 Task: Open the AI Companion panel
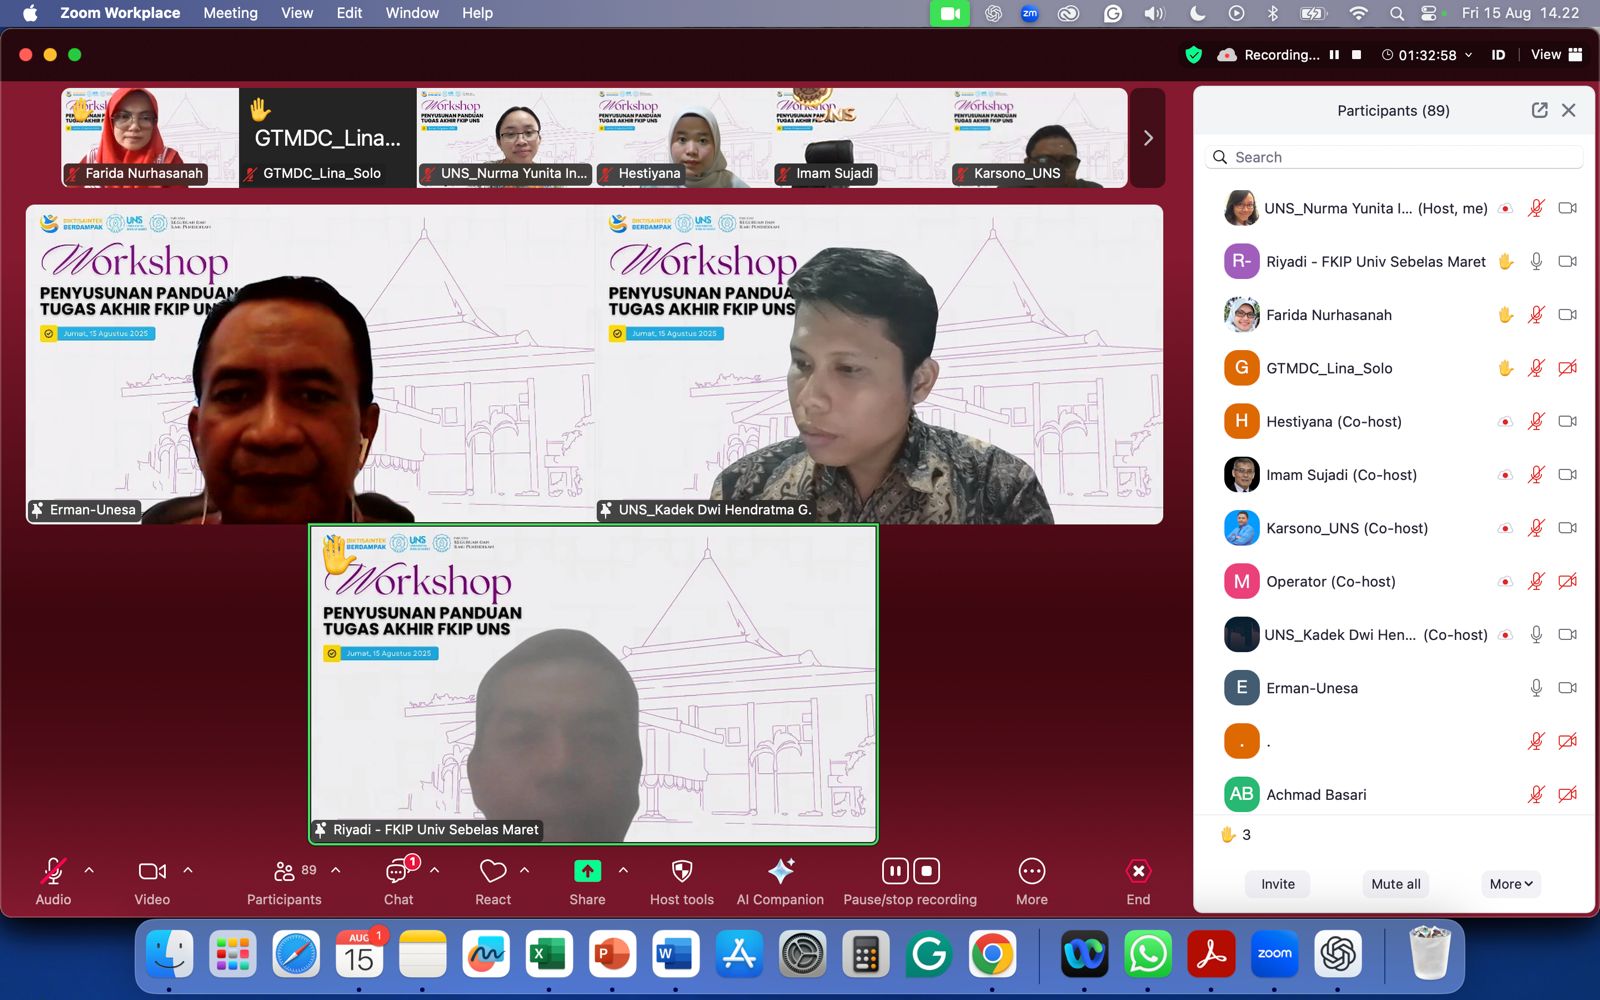coord(780,872)
